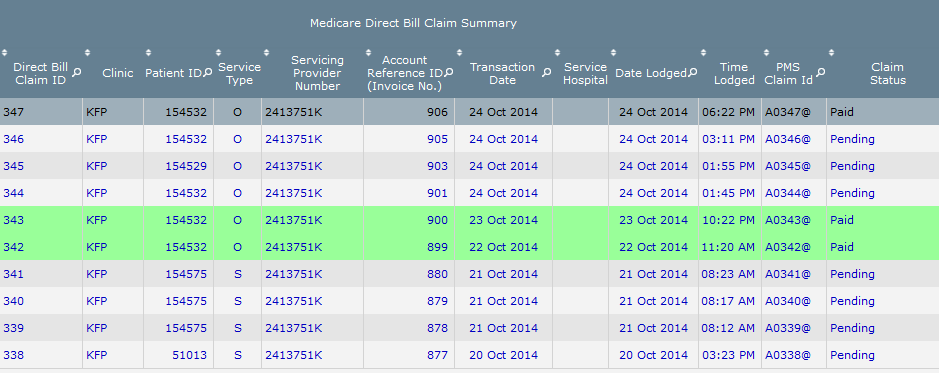Open highlighted claim 343

[13, 220]
